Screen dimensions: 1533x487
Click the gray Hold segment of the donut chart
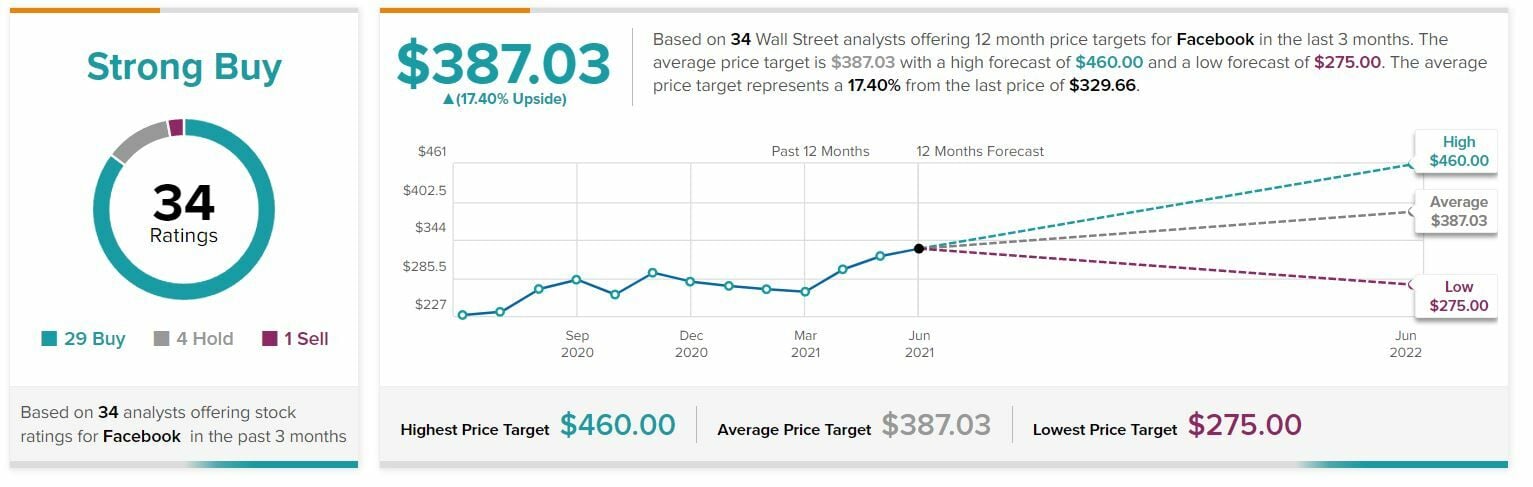pos(139,140)
